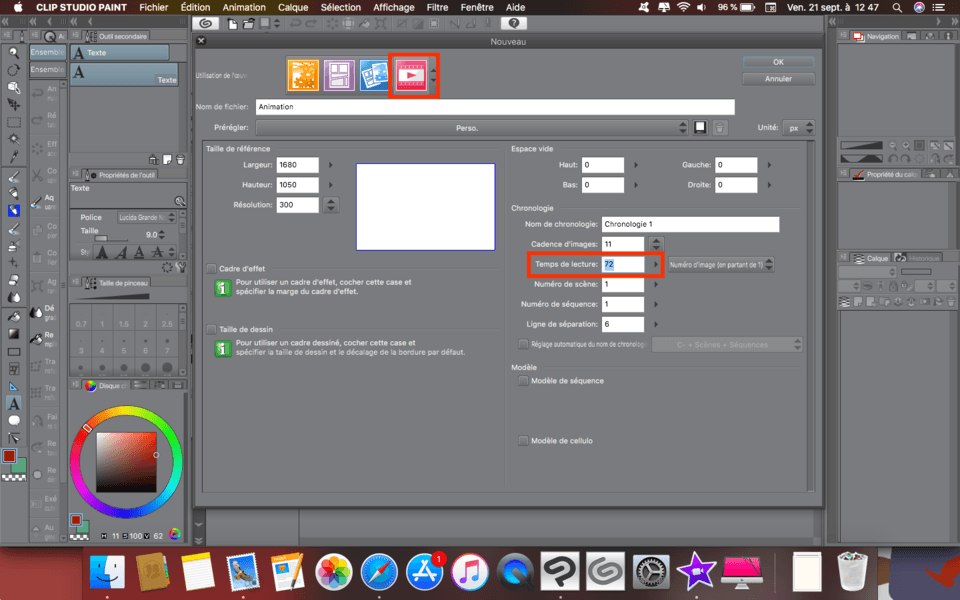Select the Animation work type icon
The image size is (960, 600).
[411, 76]
